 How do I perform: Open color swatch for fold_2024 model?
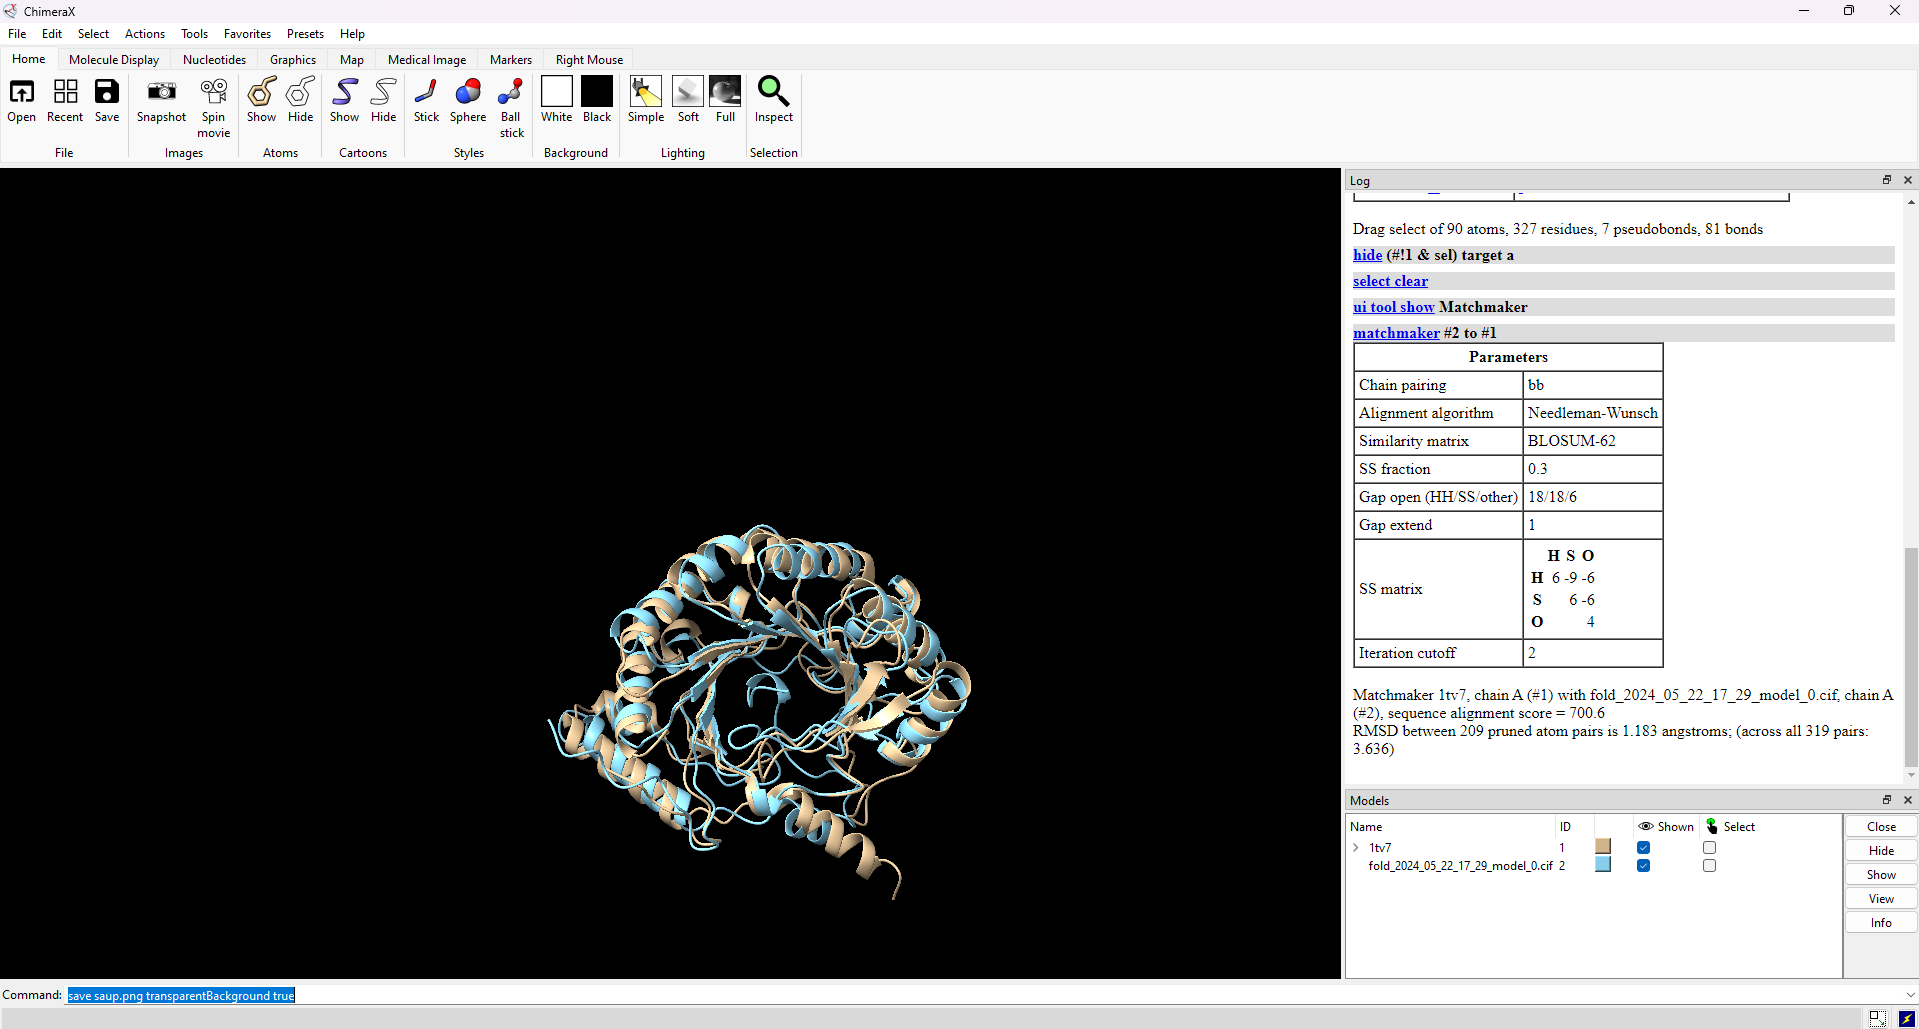pyautogui.click(x=1603, y=865)
